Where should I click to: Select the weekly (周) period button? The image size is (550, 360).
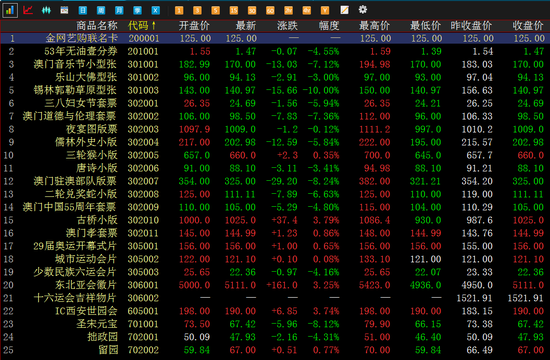point(101,10)
